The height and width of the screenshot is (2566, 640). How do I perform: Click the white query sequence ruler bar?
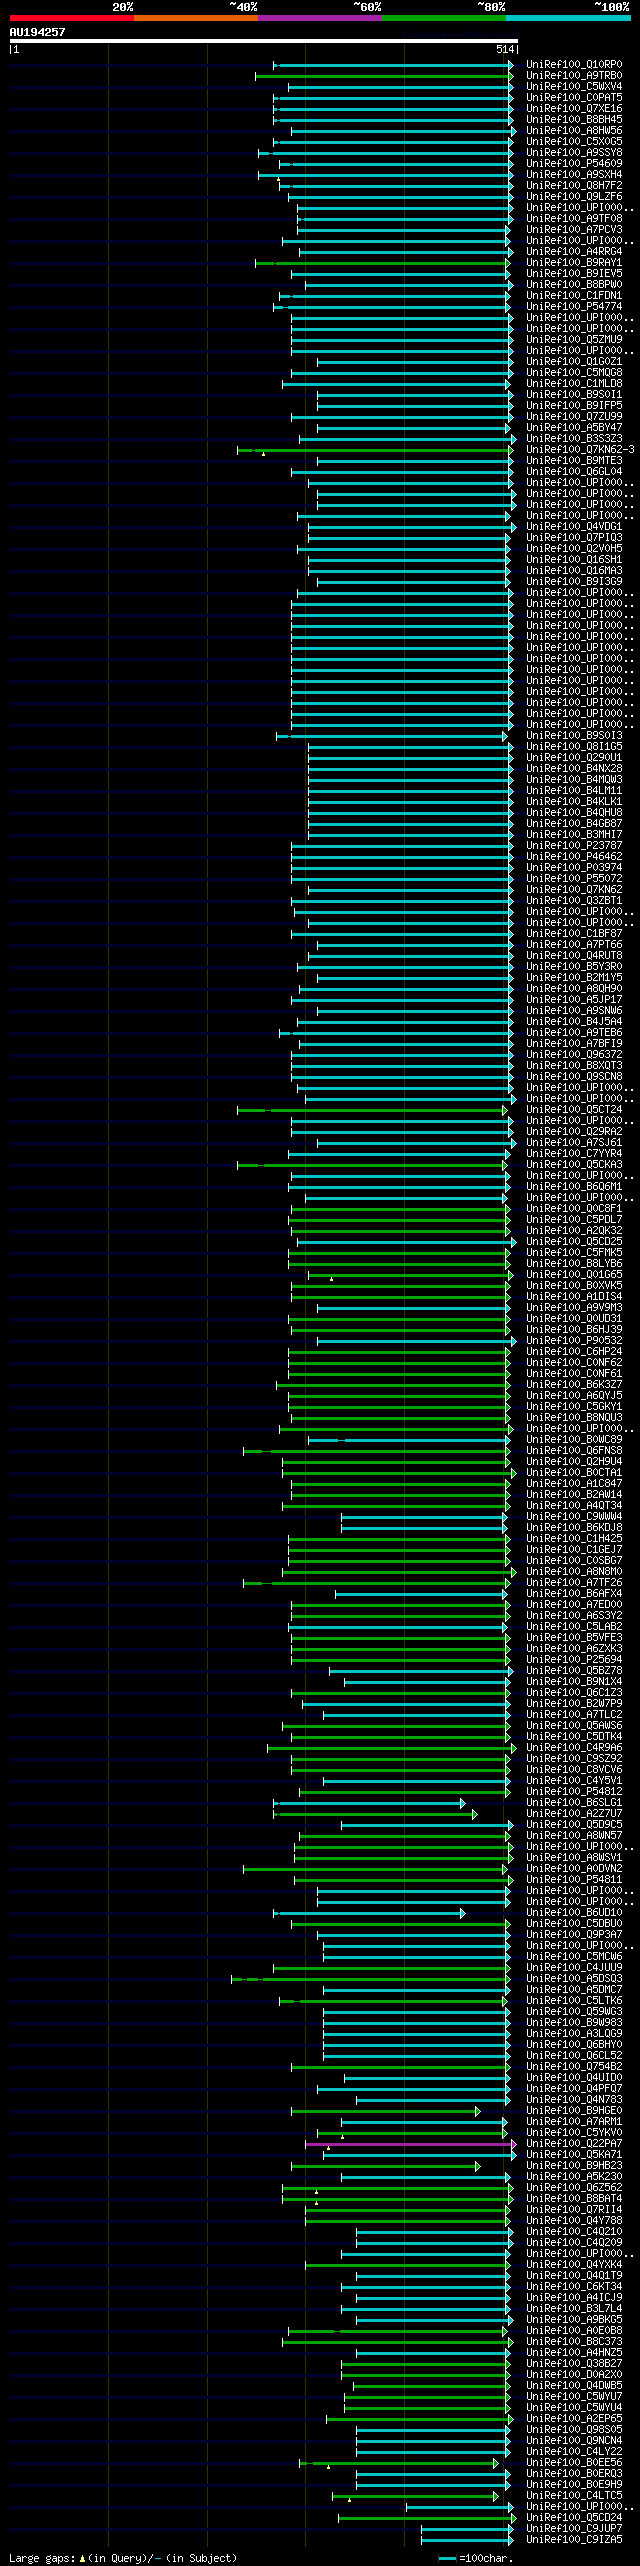click(x=263, y=41)
